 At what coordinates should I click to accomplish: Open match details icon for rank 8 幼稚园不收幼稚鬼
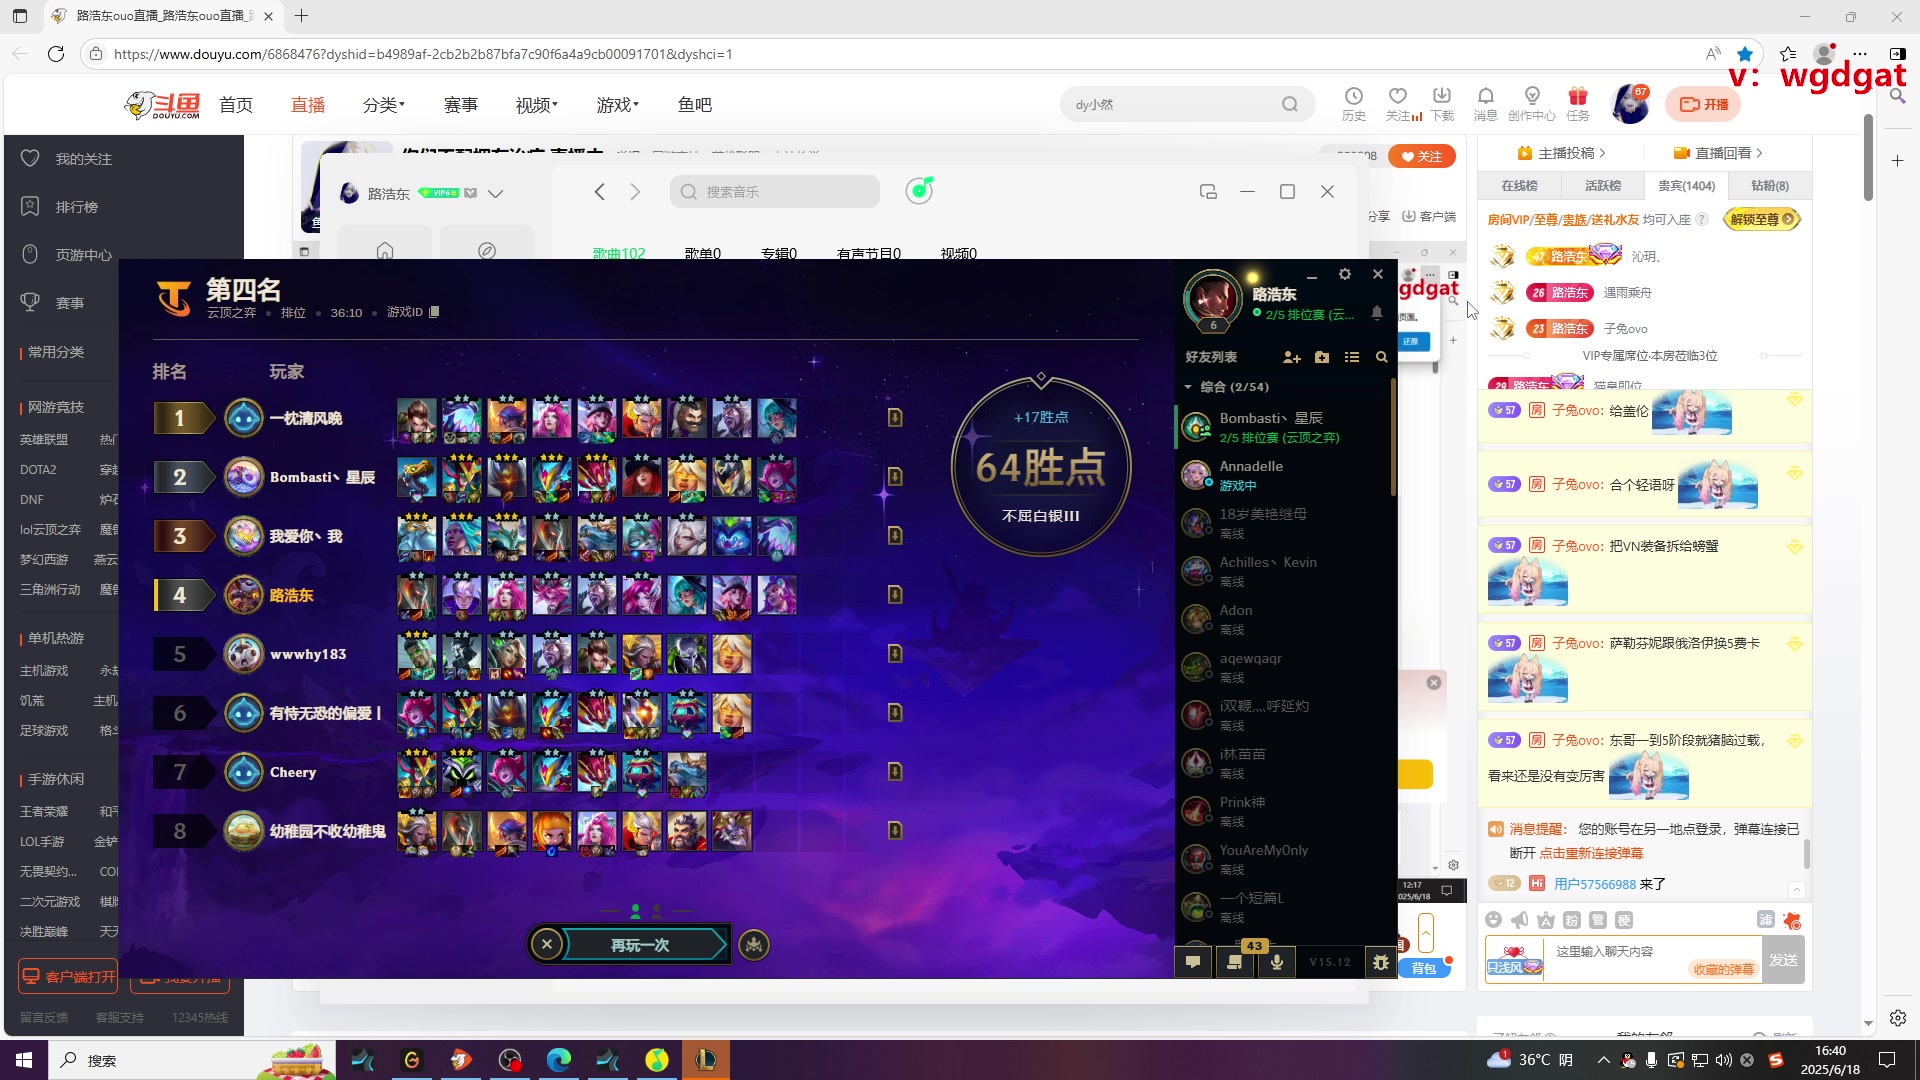click(x=895, y=831)
